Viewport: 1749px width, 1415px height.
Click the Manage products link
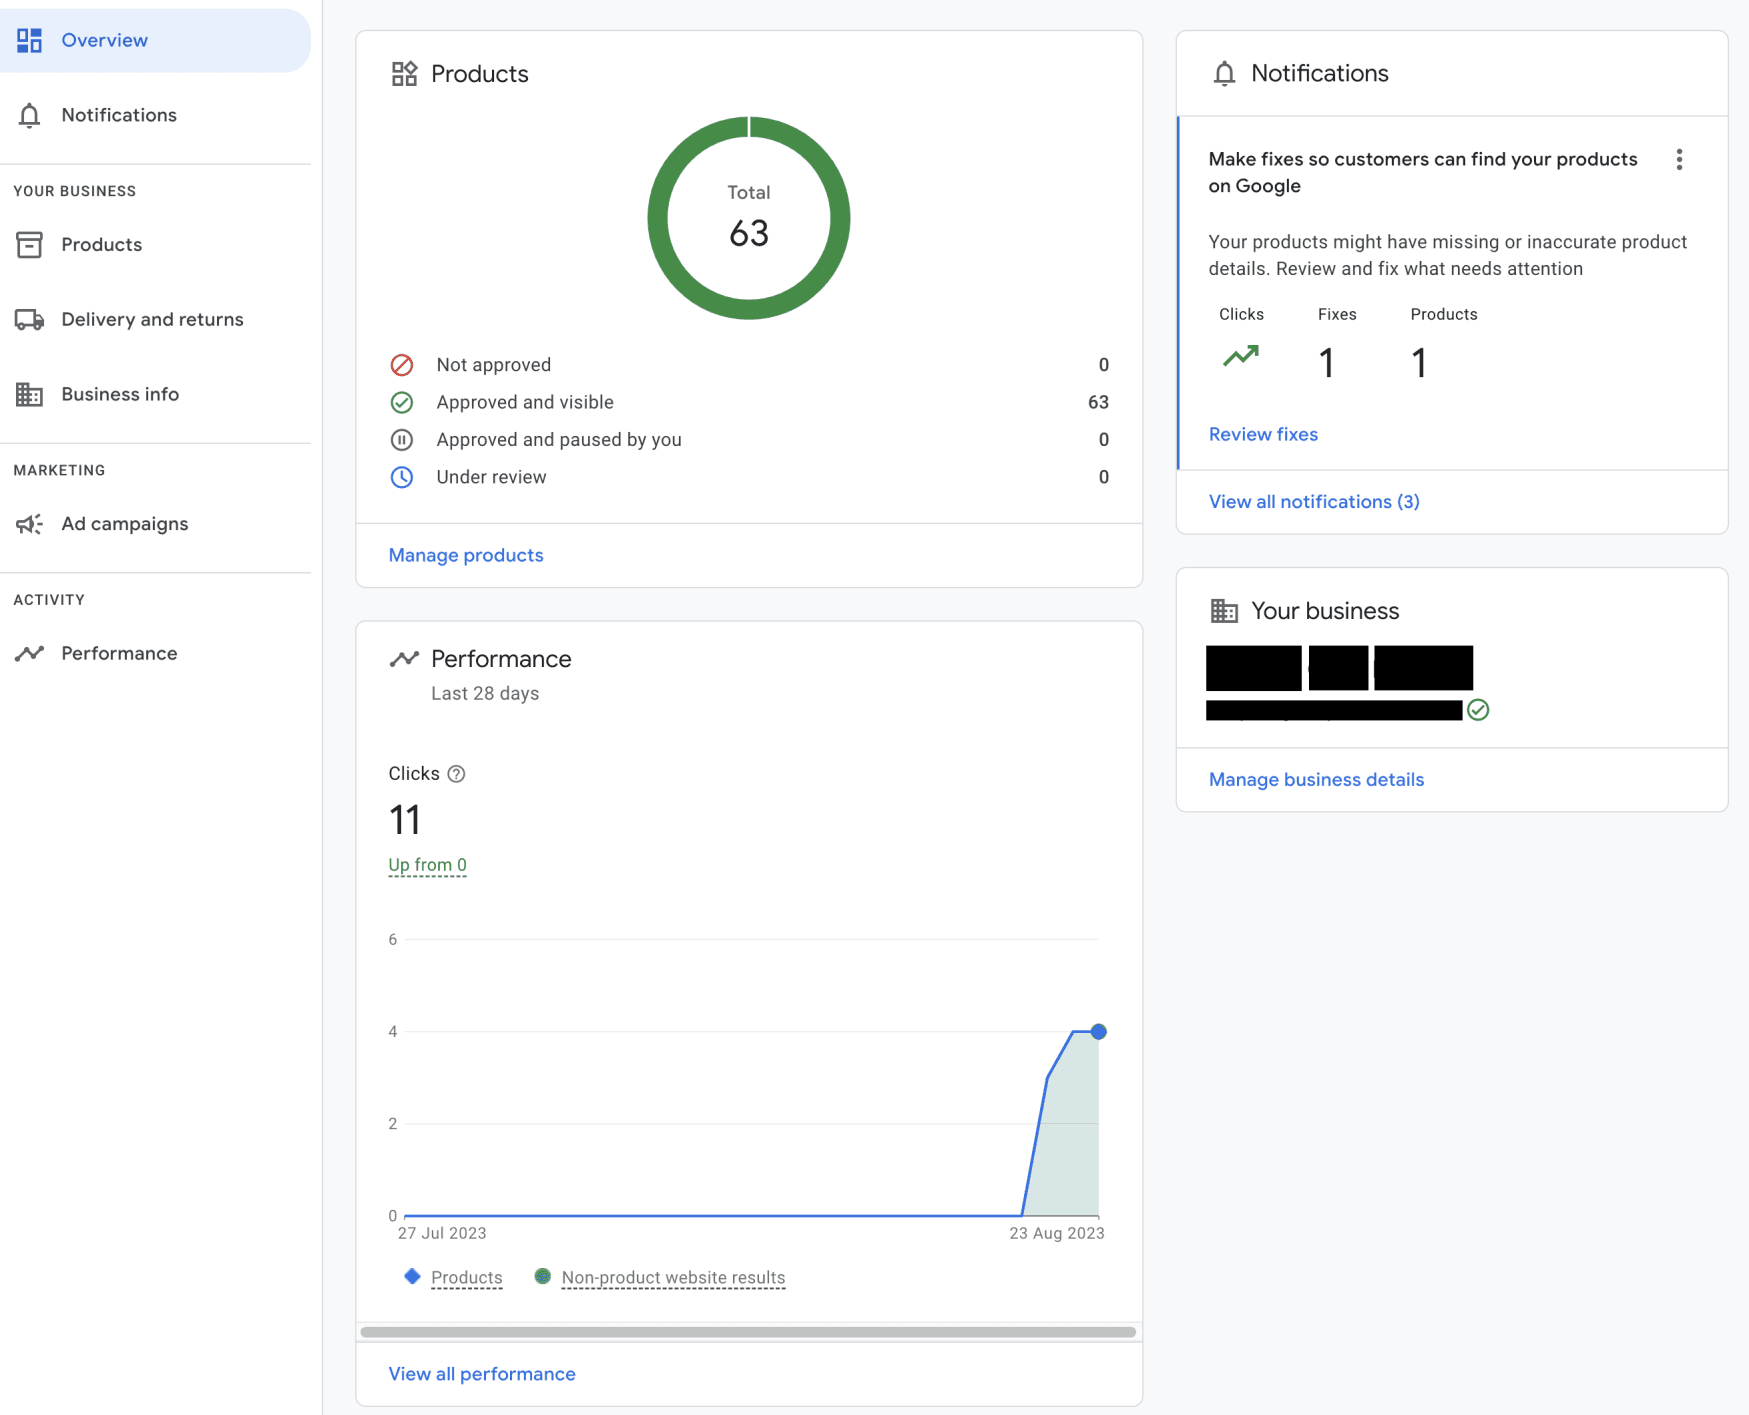[x=465, y=555]
